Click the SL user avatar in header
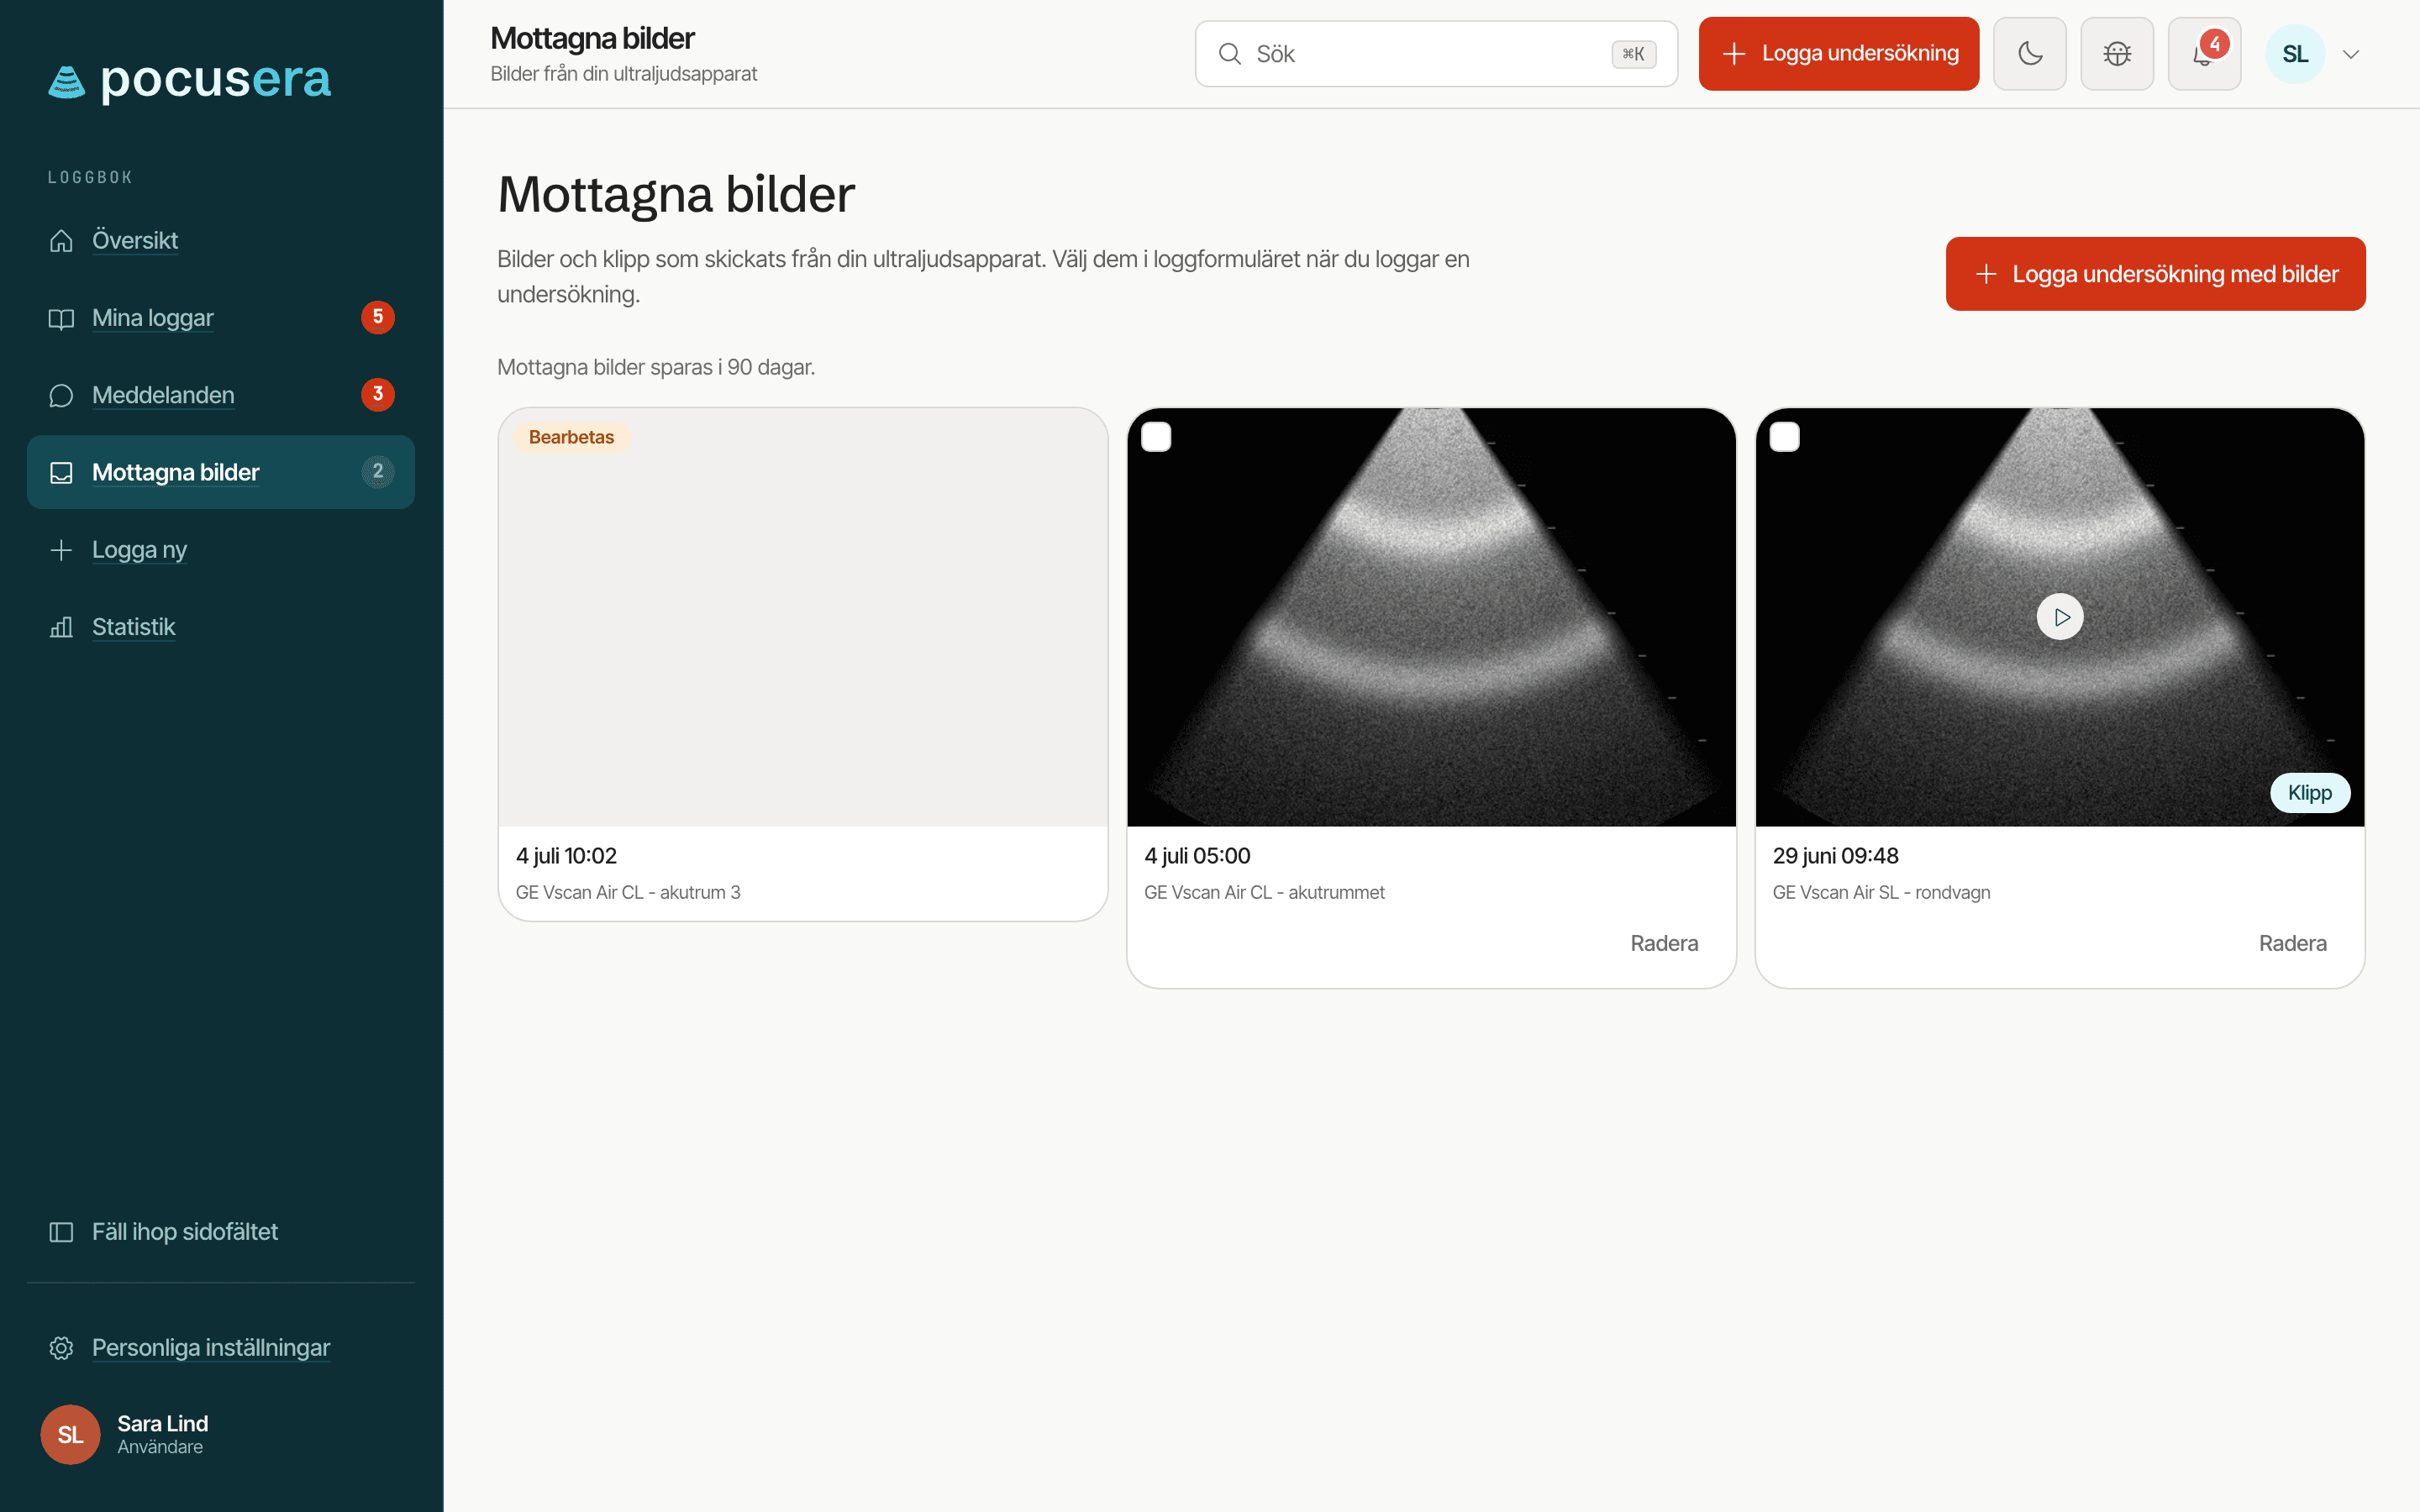Viewport: 2420px width, 1512px height. [x=2295, y=54]
